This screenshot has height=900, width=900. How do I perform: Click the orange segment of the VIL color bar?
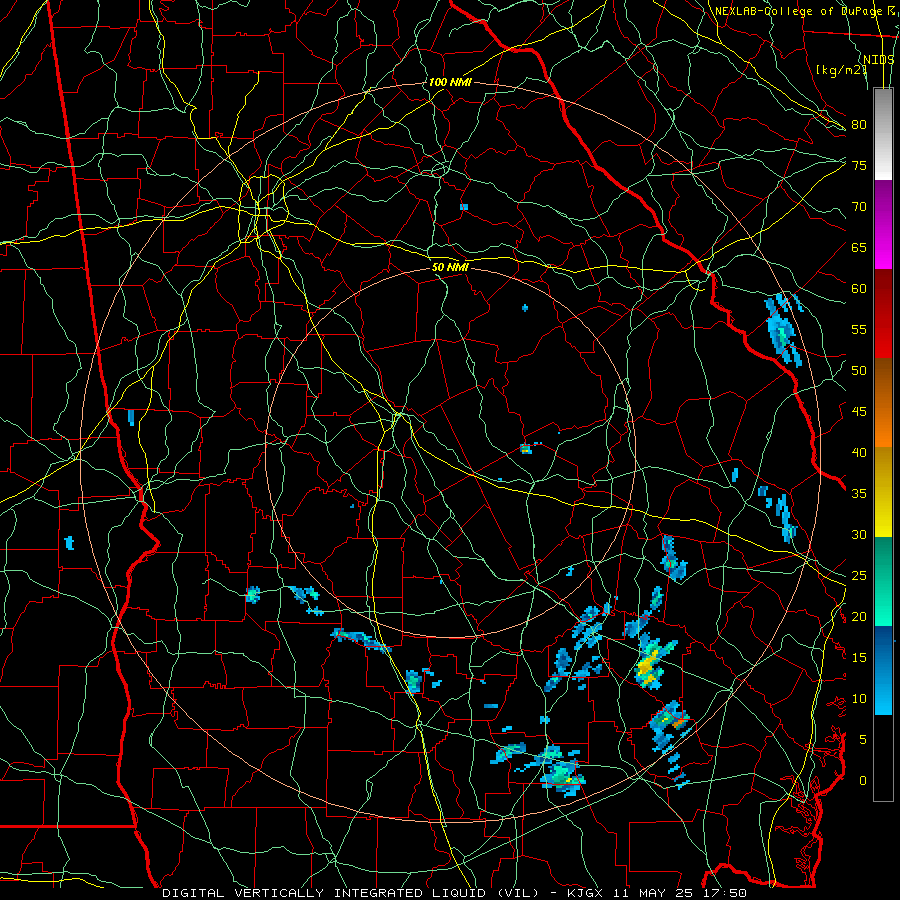883,403
